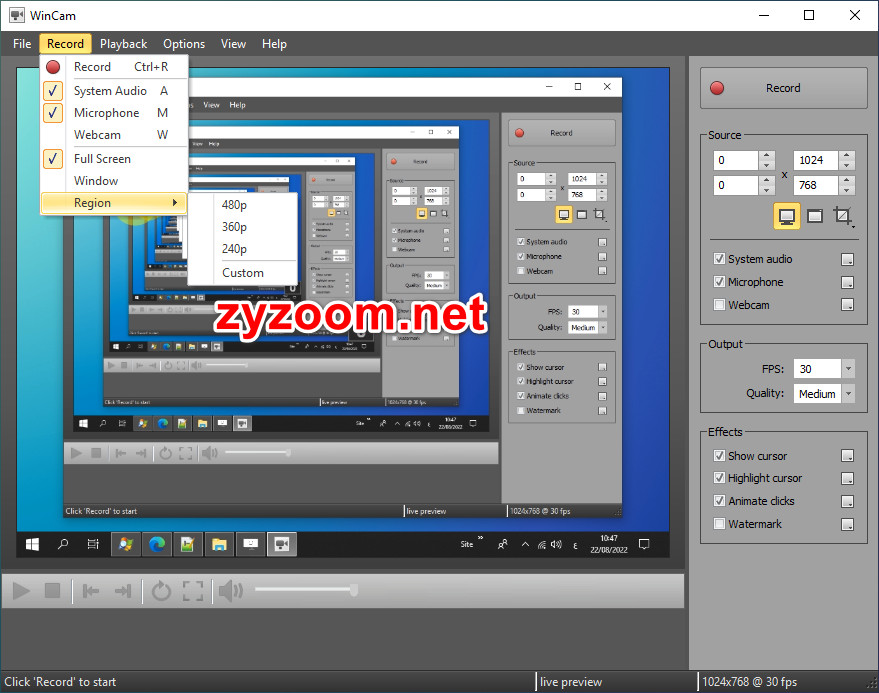Click the fullscreen playback icon

pyautogui.click(x=193, y=590)
